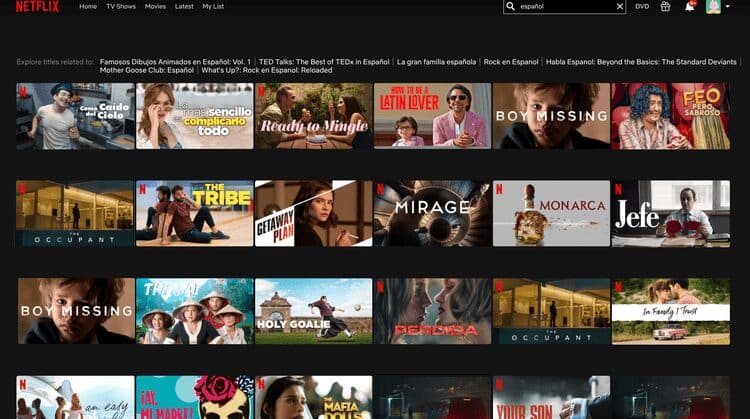Open My List from navigation
Viewport: 750px width, 419px height.
coord(213,7)
